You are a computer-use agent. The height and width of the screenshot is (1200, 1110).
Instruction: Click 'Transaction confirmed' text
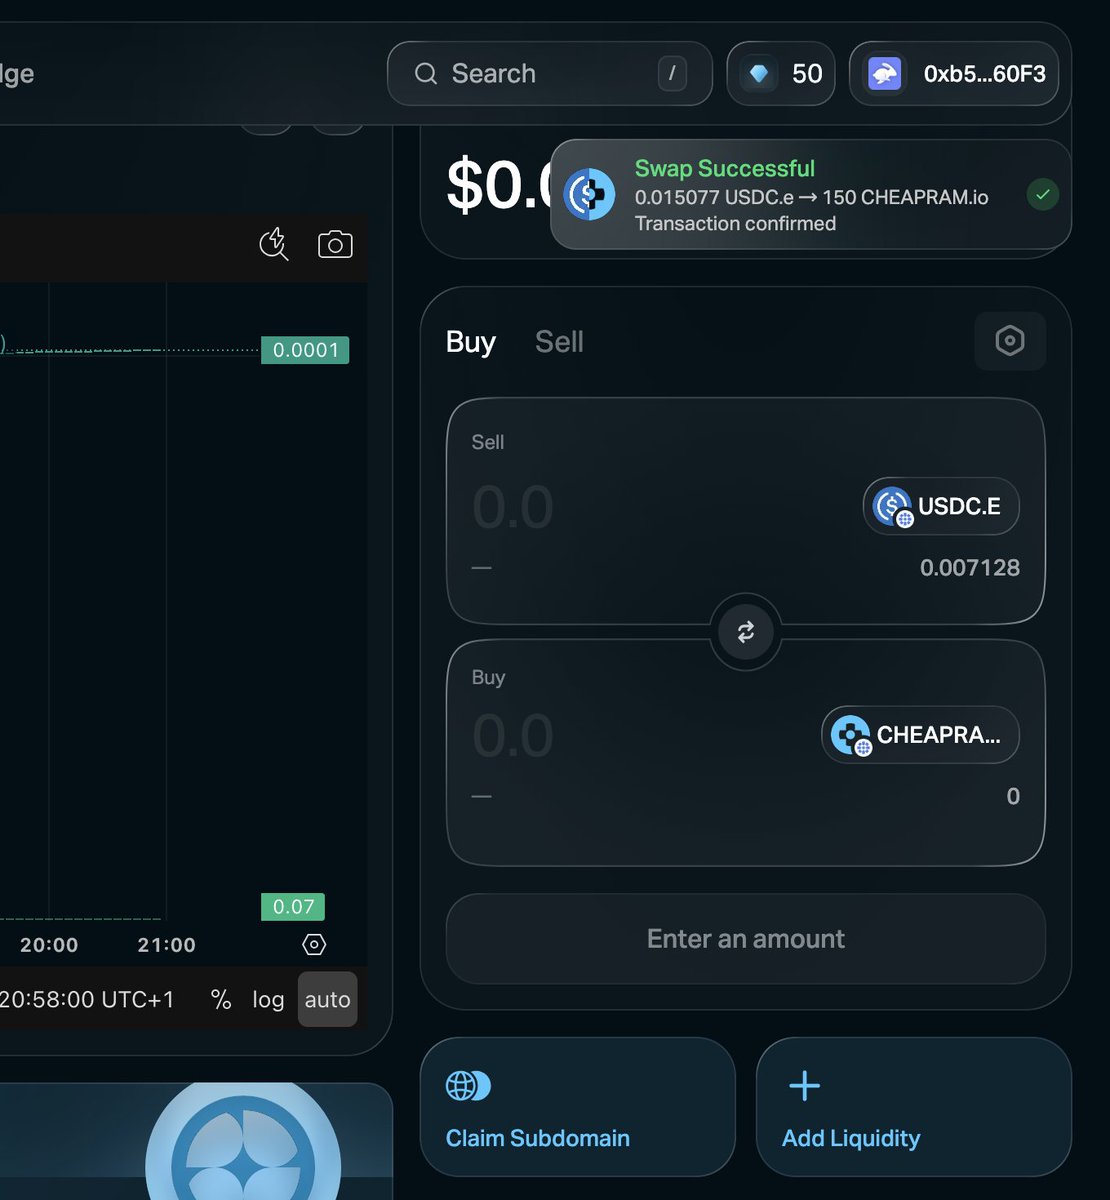click(x=735, y=223)
